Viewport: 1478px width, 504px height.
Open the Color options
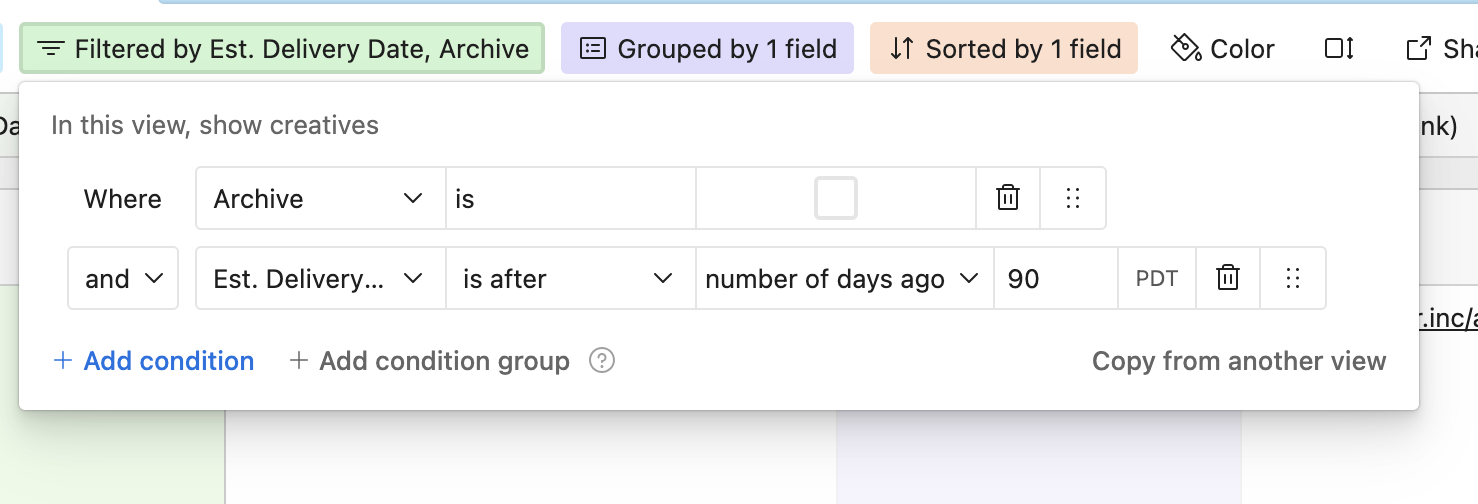coord(1223,48)
